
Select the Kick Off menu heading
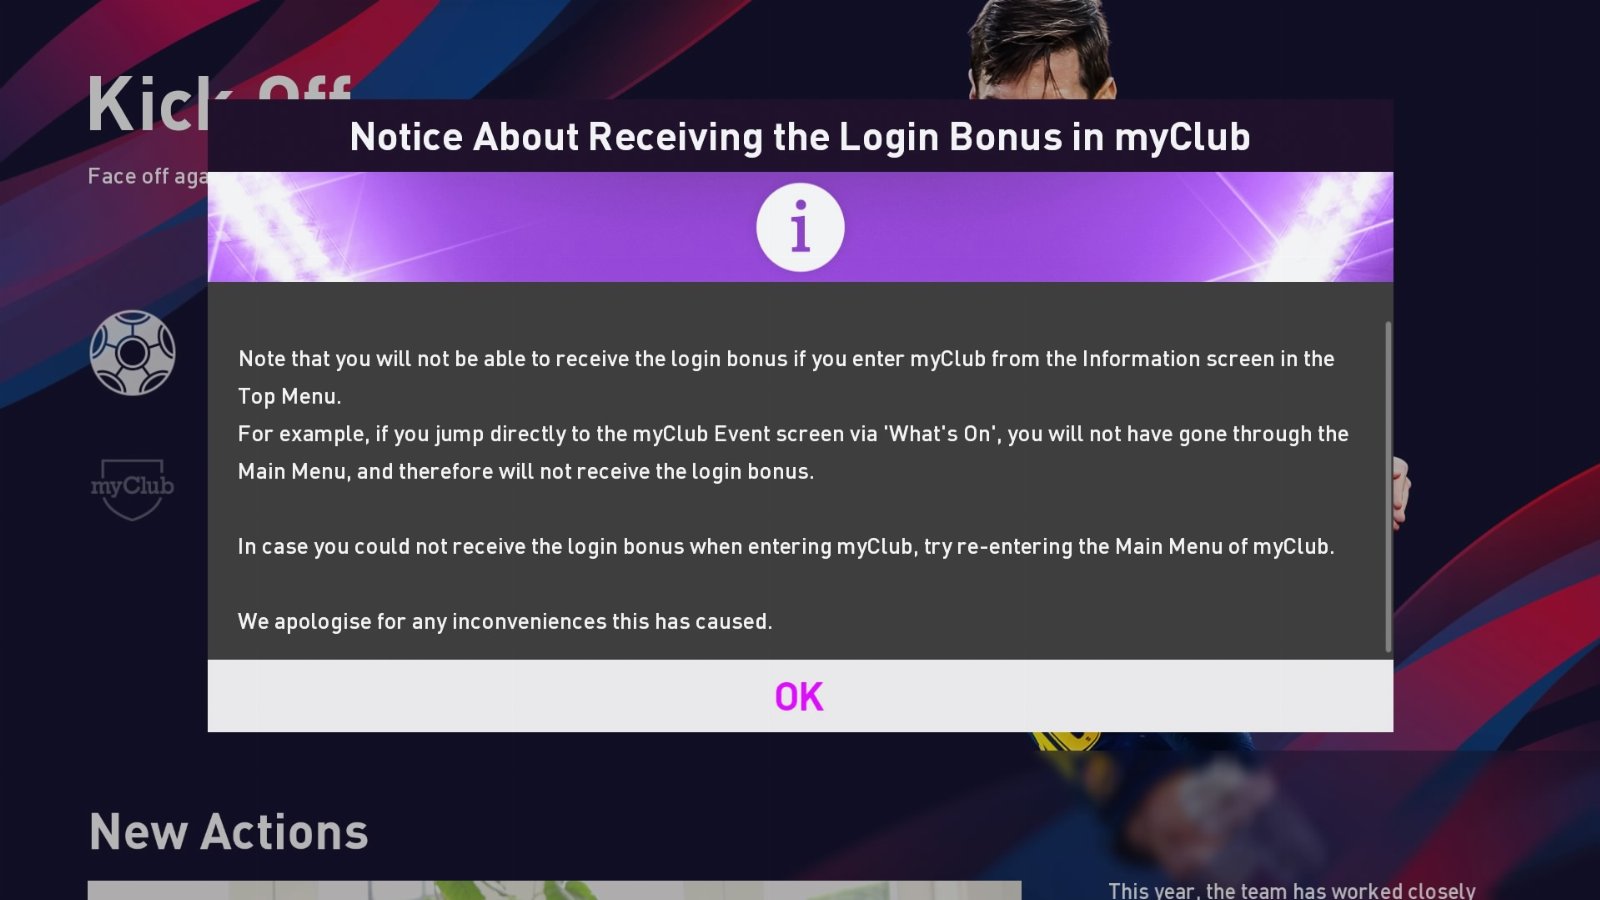tap(148, 104)
